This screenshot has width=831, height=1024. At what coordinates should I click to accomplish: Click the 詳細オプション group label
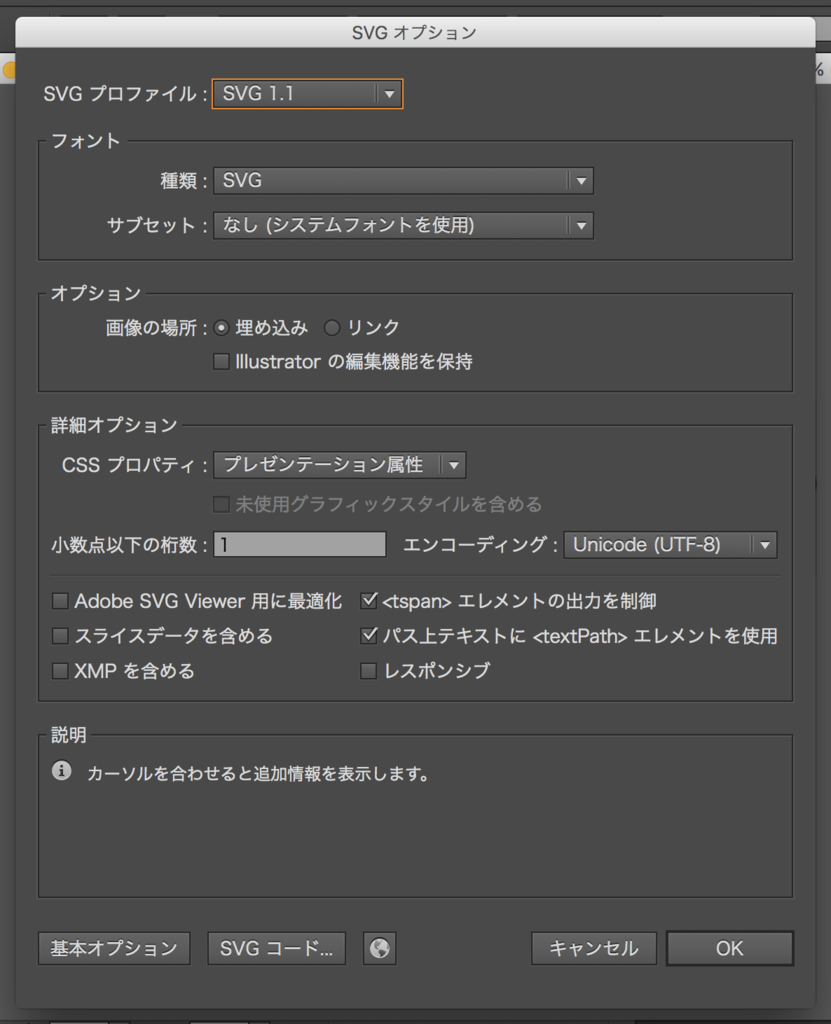point(114,426)
